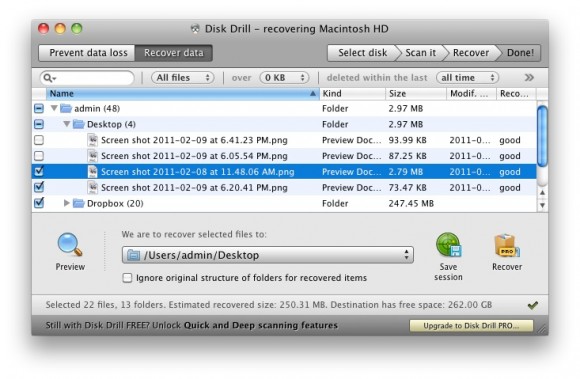Go to the Done! step
Screen dimensions: 580x379
point(520,53)
